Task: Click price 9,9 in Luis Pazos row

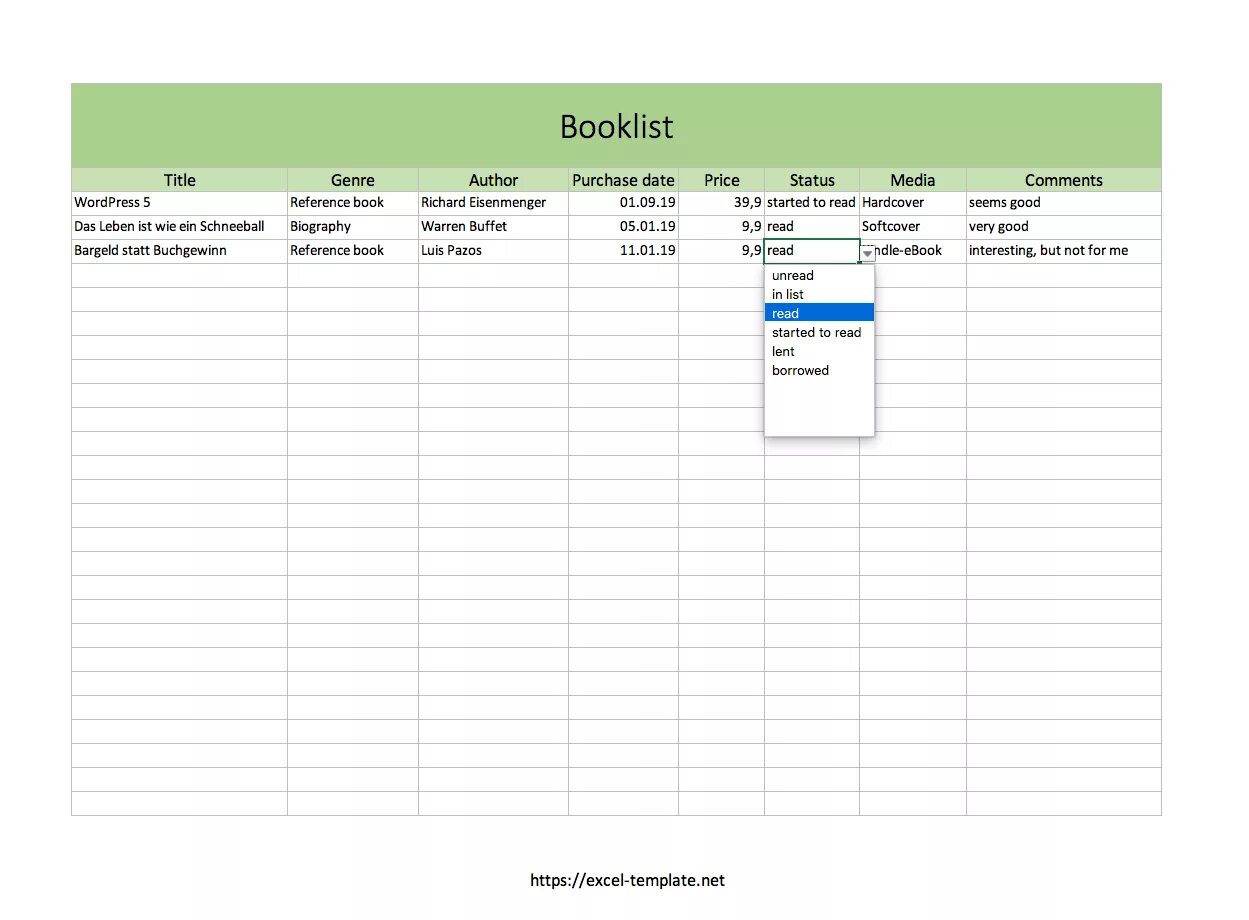Action: click(x=722, y=251)
